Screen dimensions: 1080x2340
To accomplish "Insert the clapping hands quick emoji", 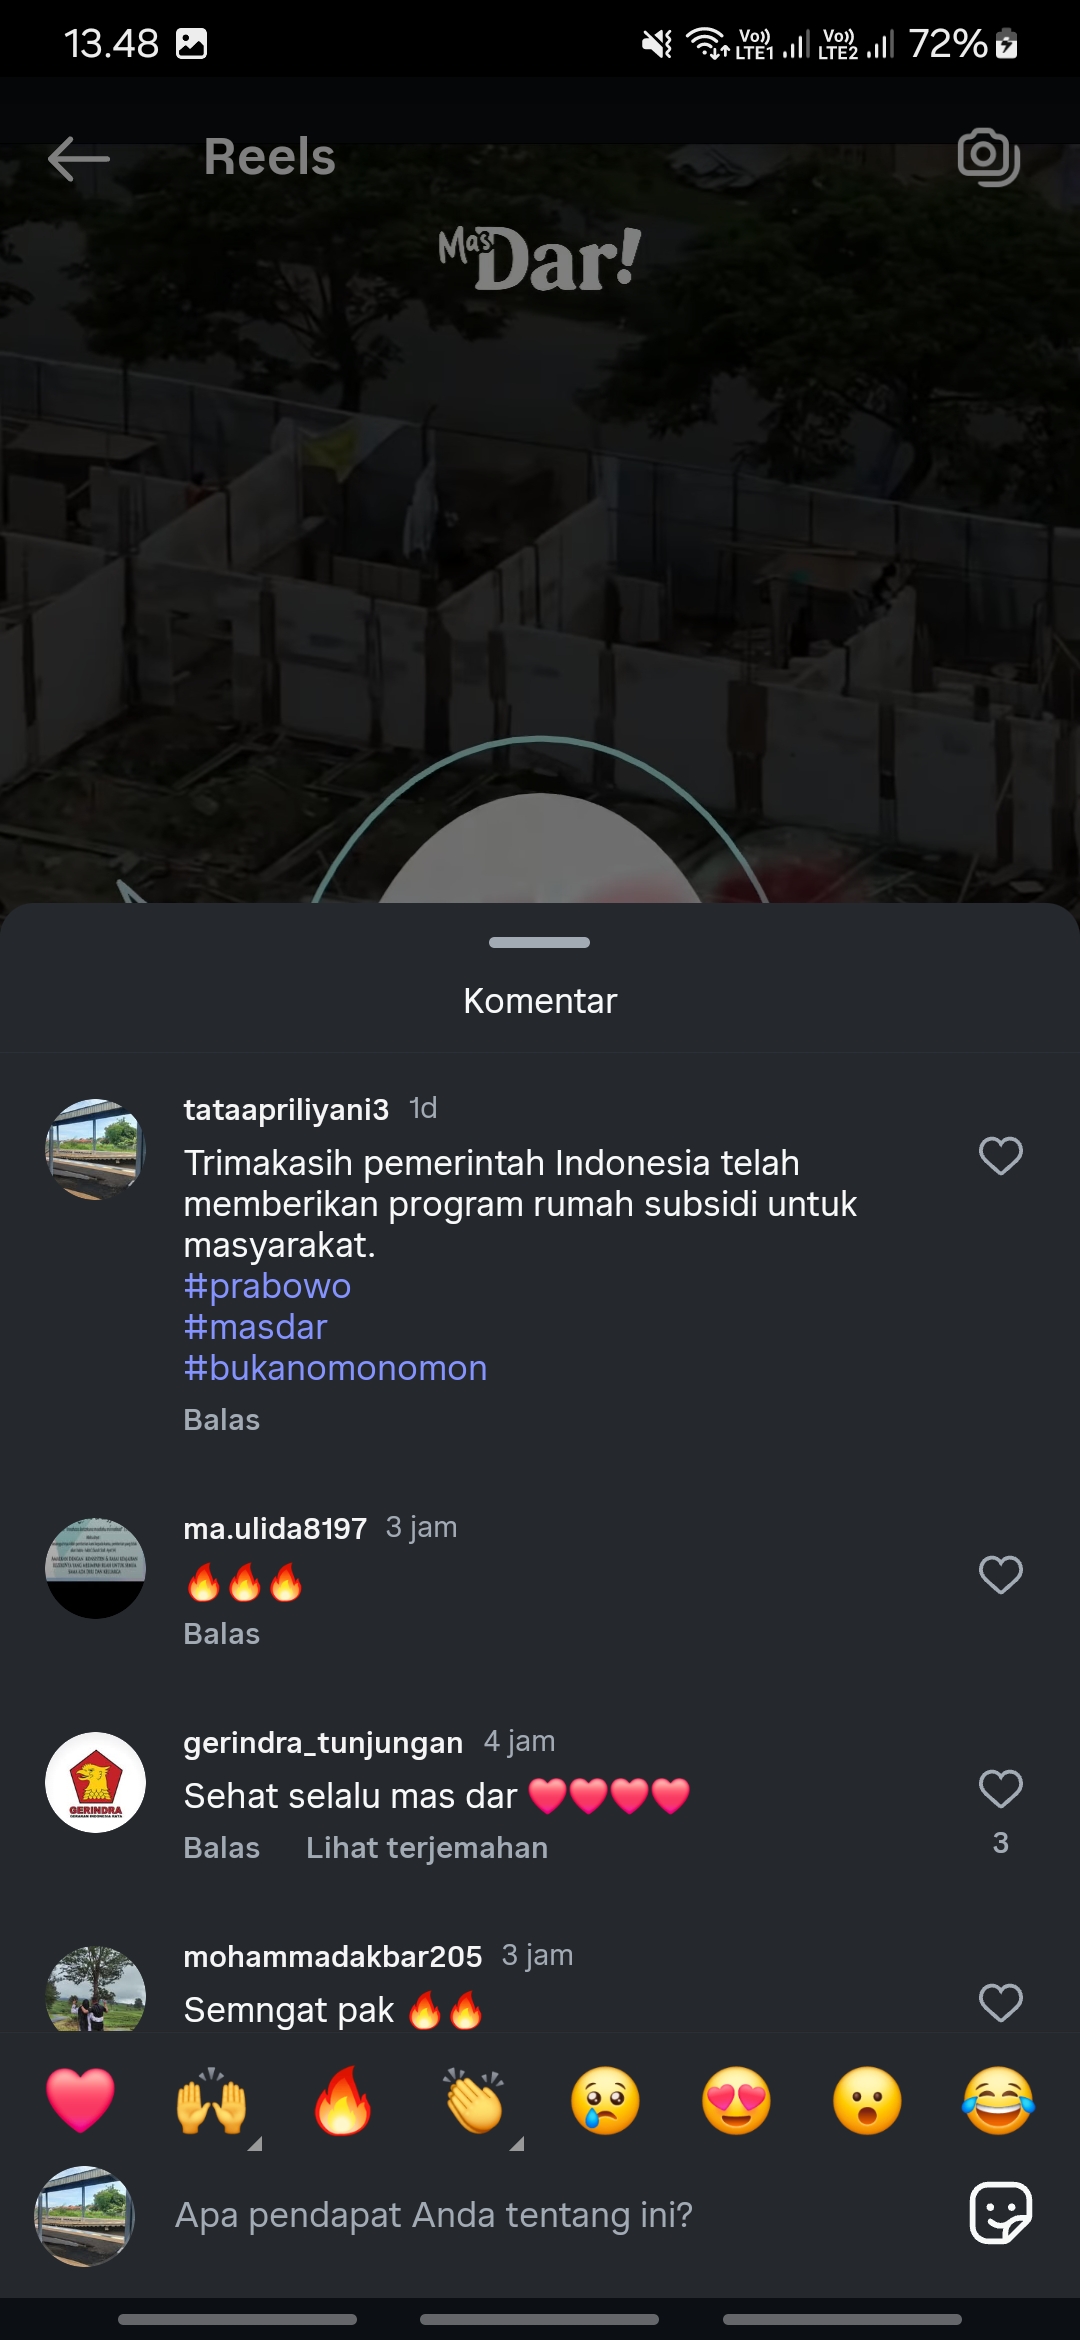I will click(474, 2100).
